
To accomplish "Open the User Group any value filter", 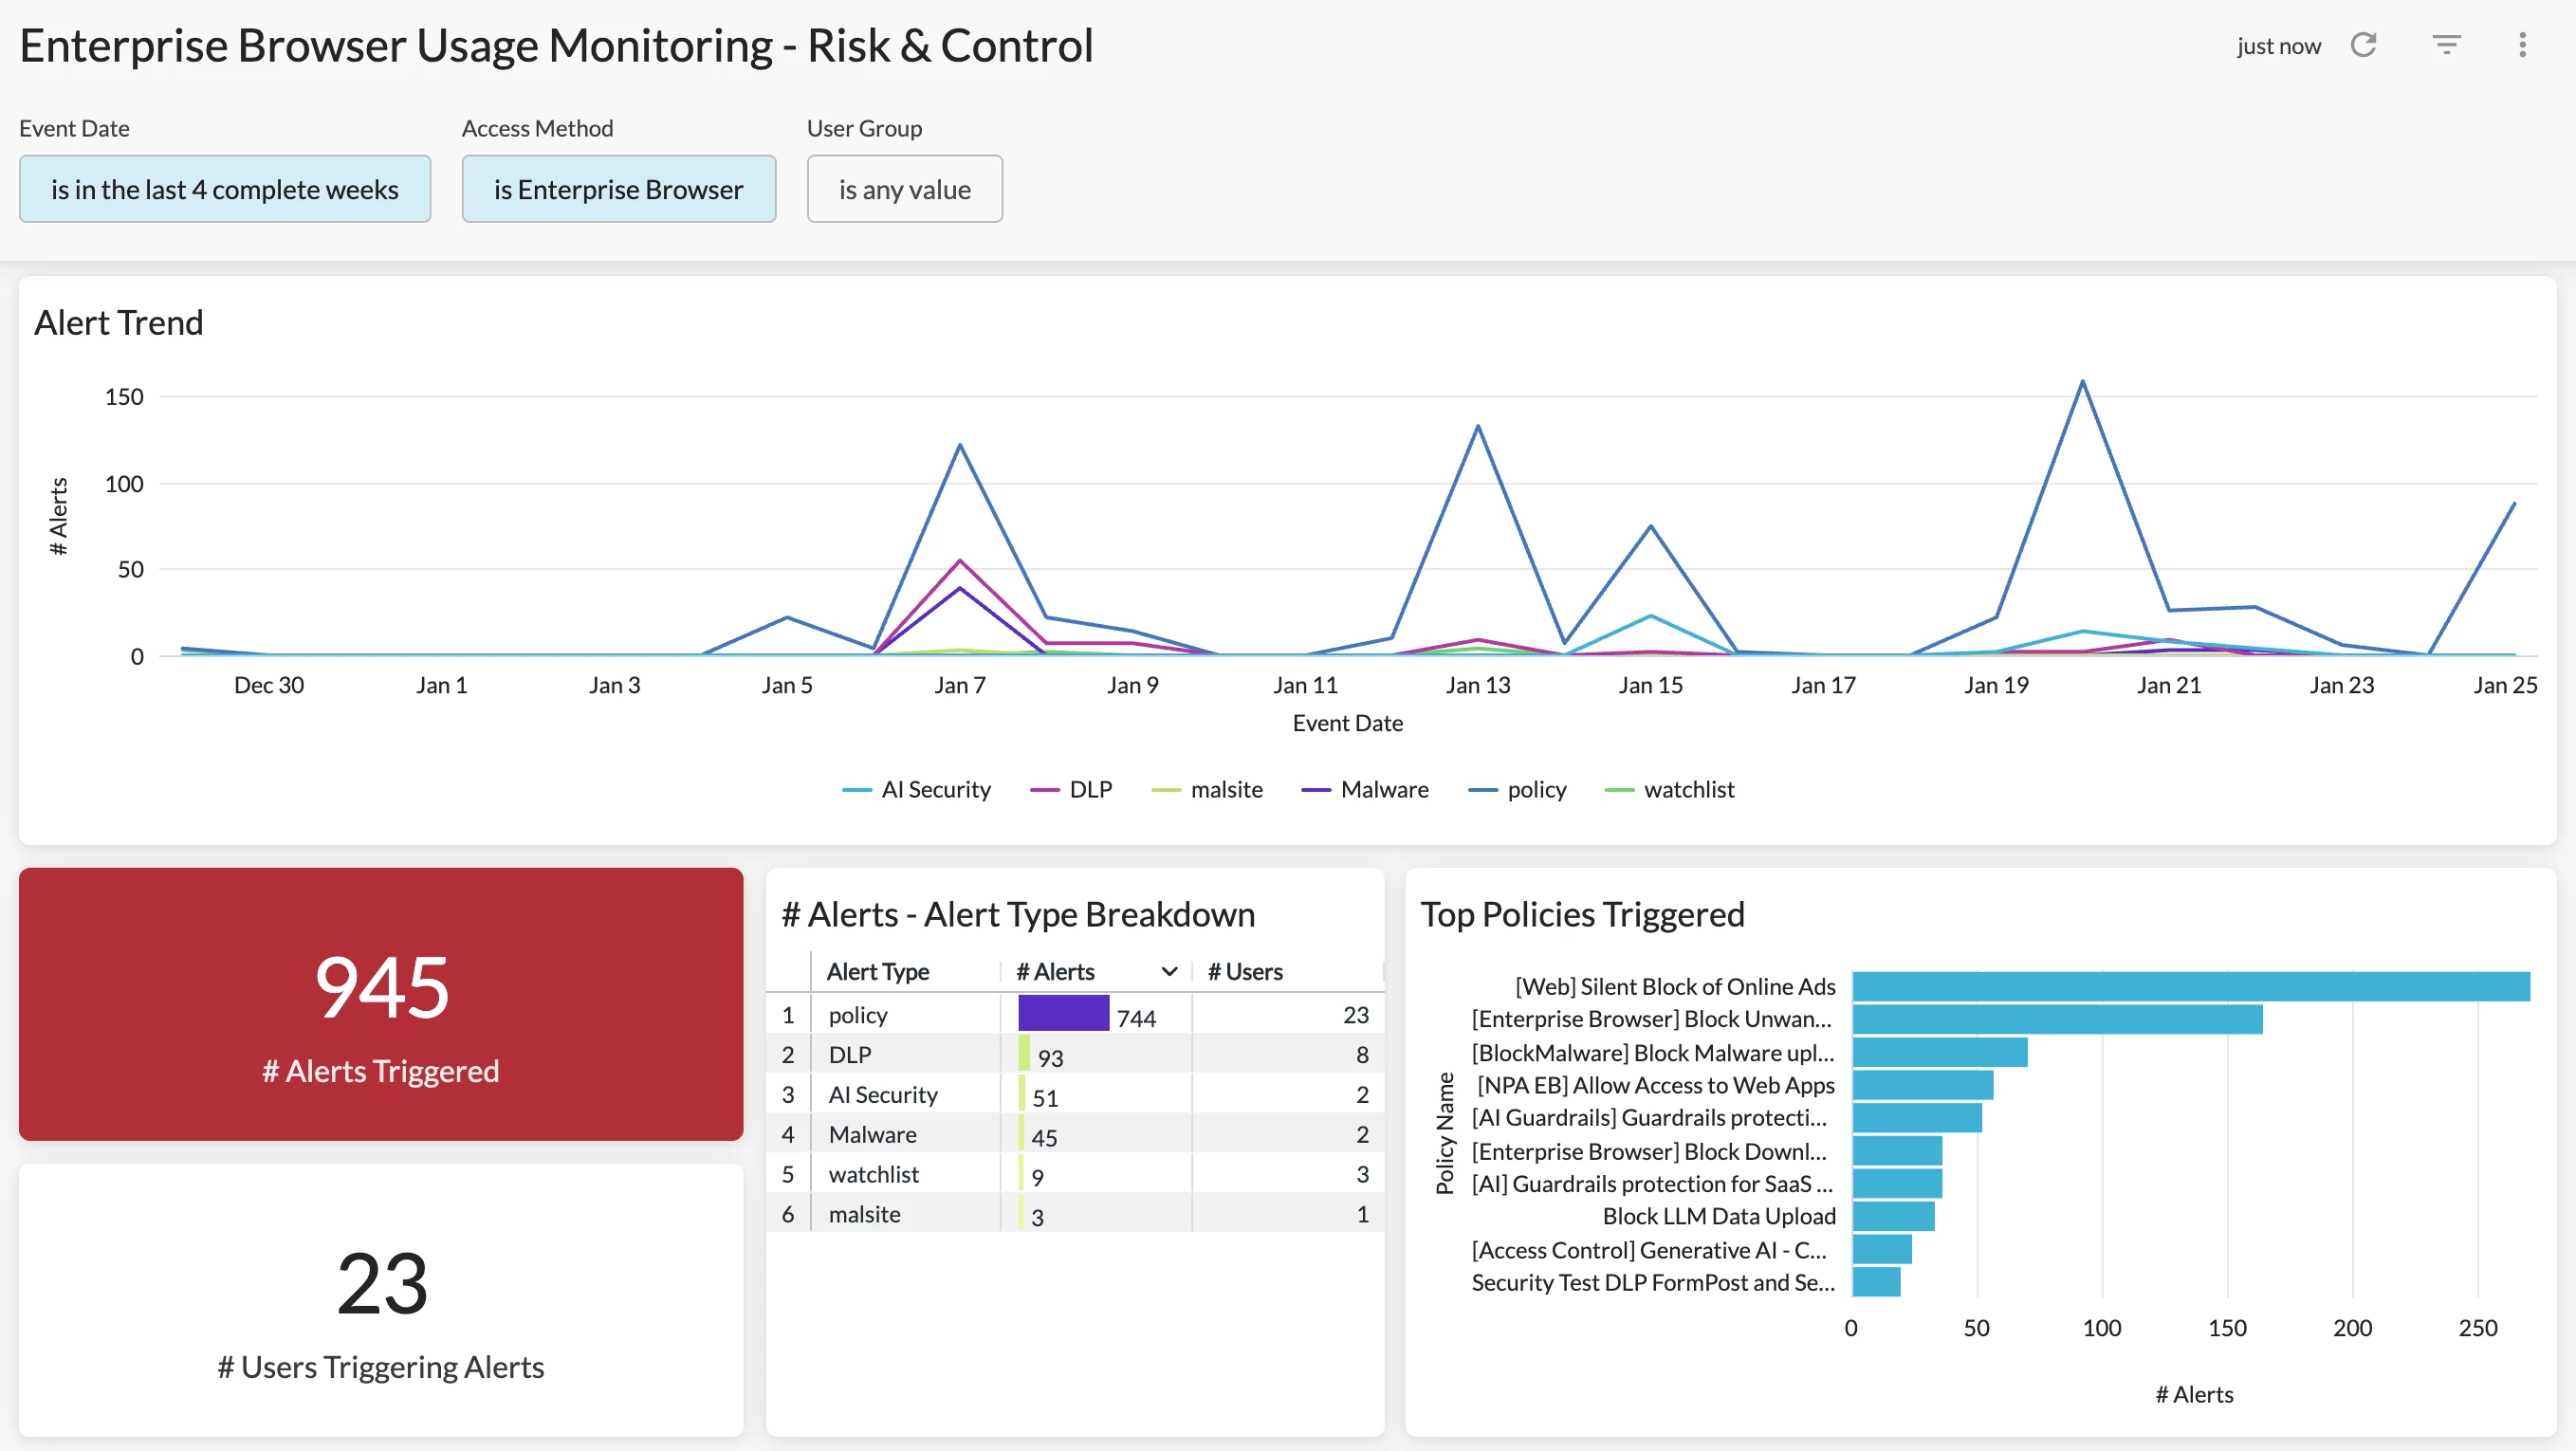I will [904, 189].
